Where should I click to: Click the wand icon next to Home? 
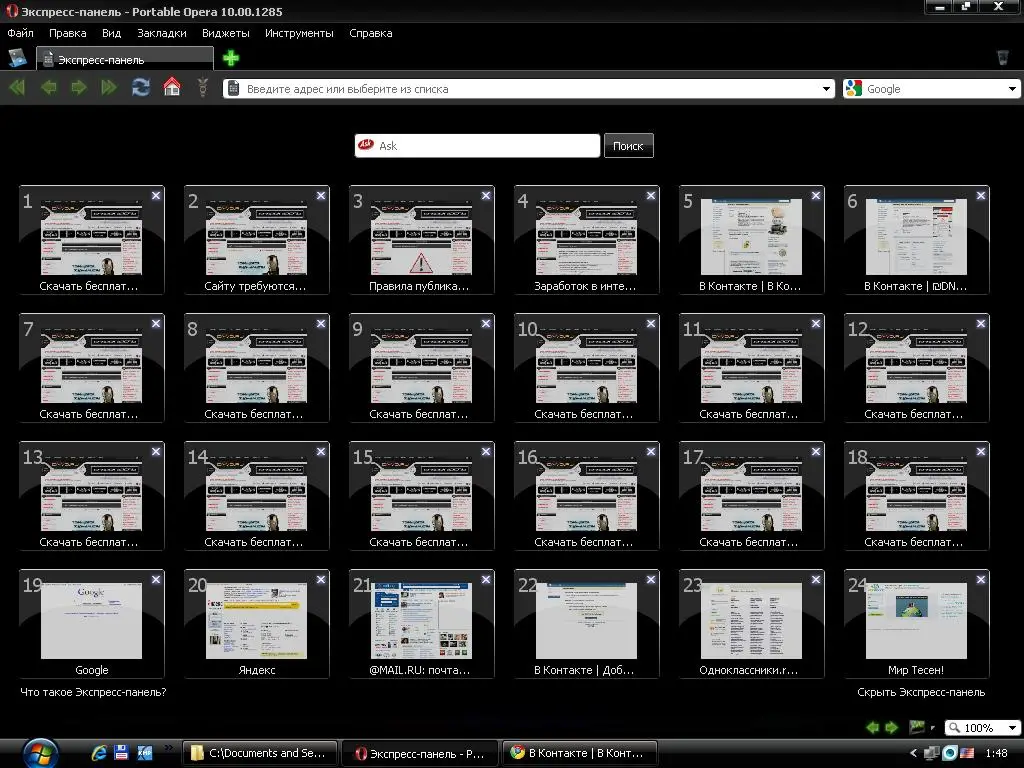203,88
